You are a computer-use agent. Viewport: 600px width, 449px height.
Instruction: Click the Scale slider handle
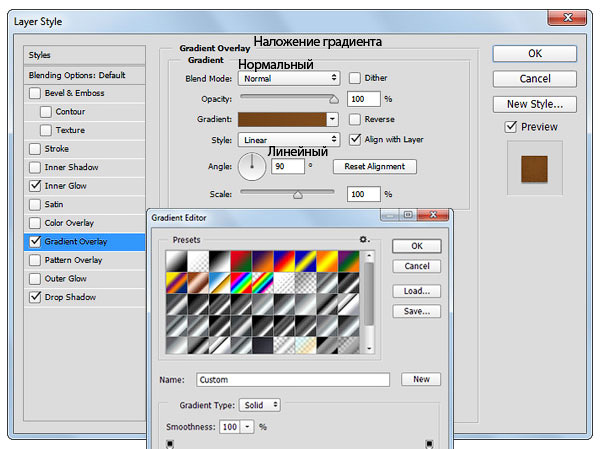pyautogui.click(x=298, y=195)
